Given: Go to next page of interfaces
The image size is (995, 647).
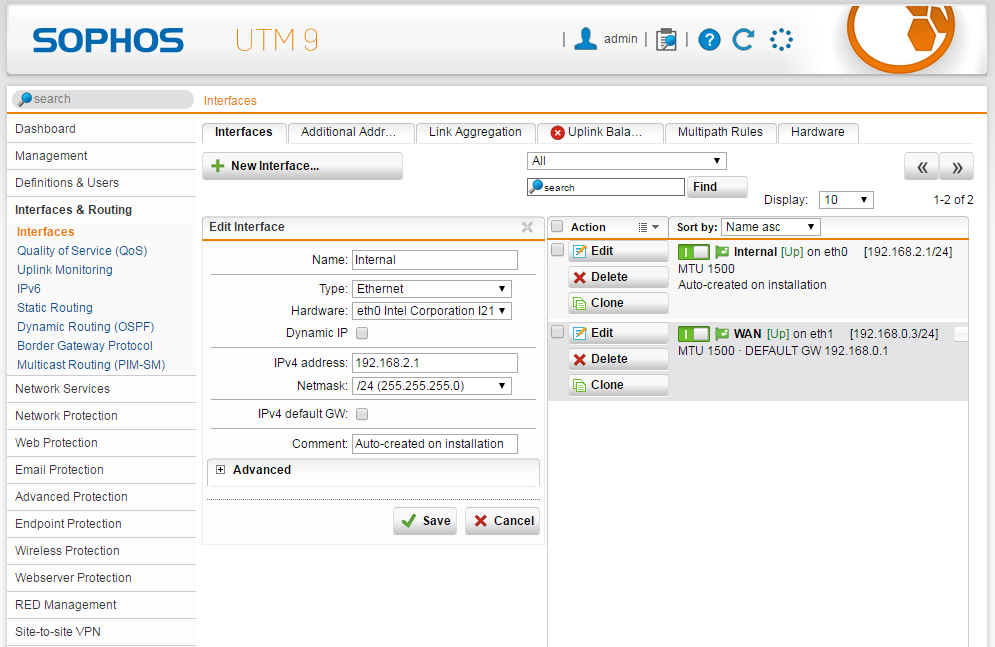Looking at the screenshot, I should click(x=956, y=167).
